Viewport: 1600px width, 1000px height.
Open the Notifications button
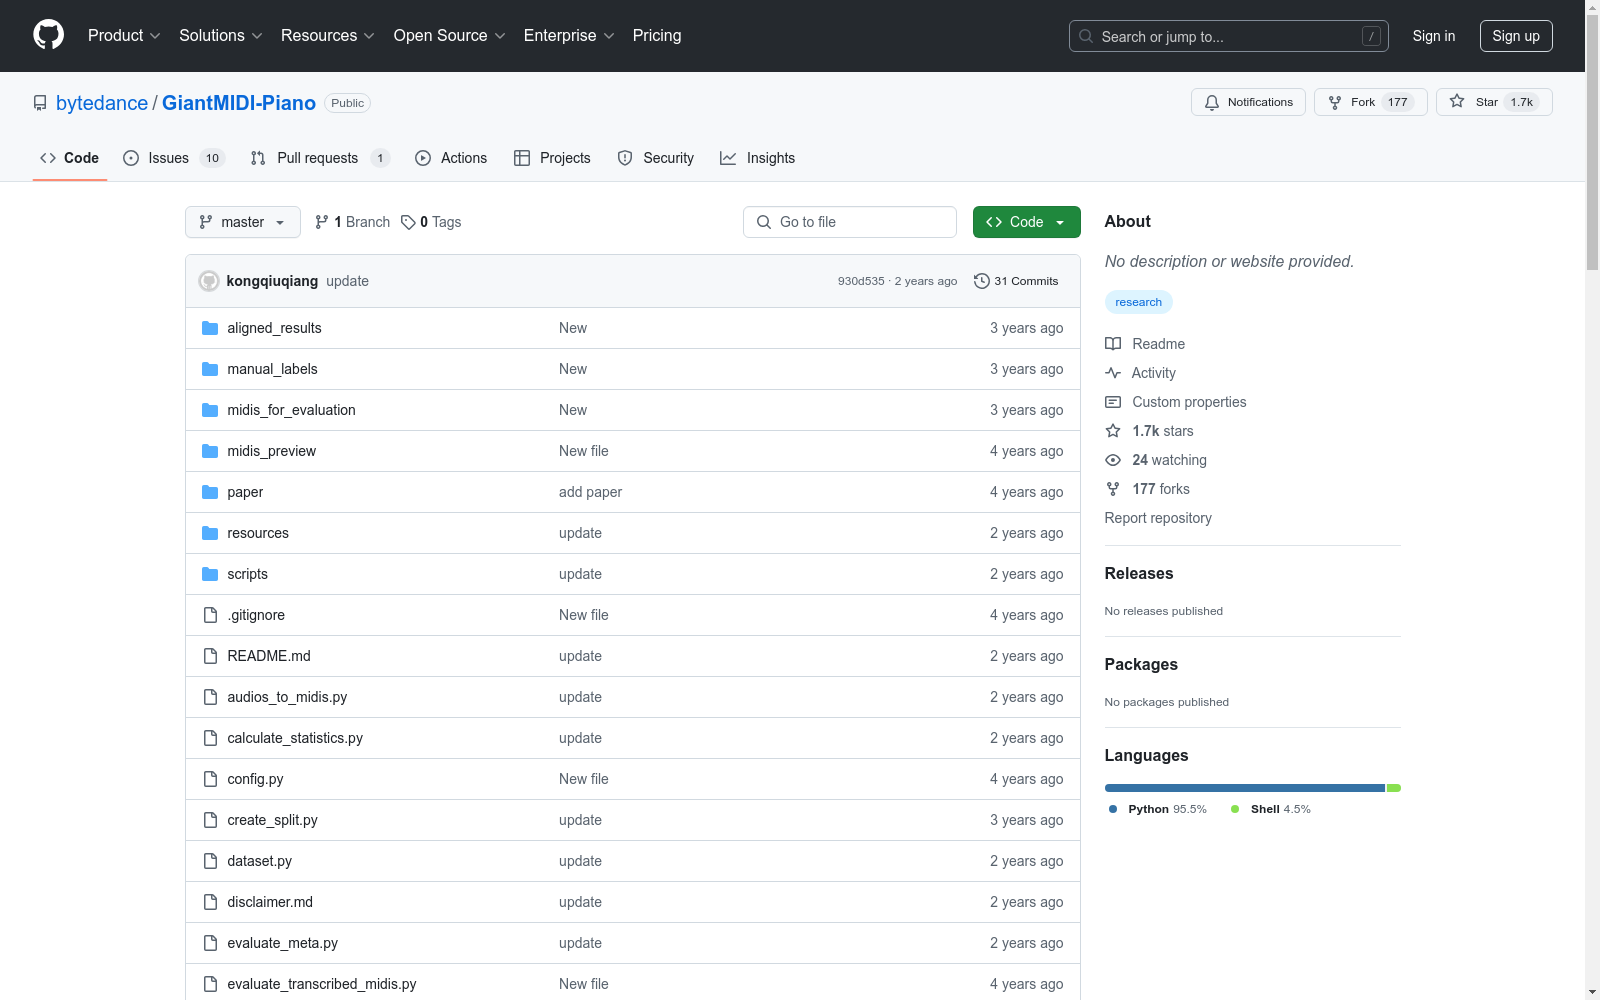coord(1248,102)
